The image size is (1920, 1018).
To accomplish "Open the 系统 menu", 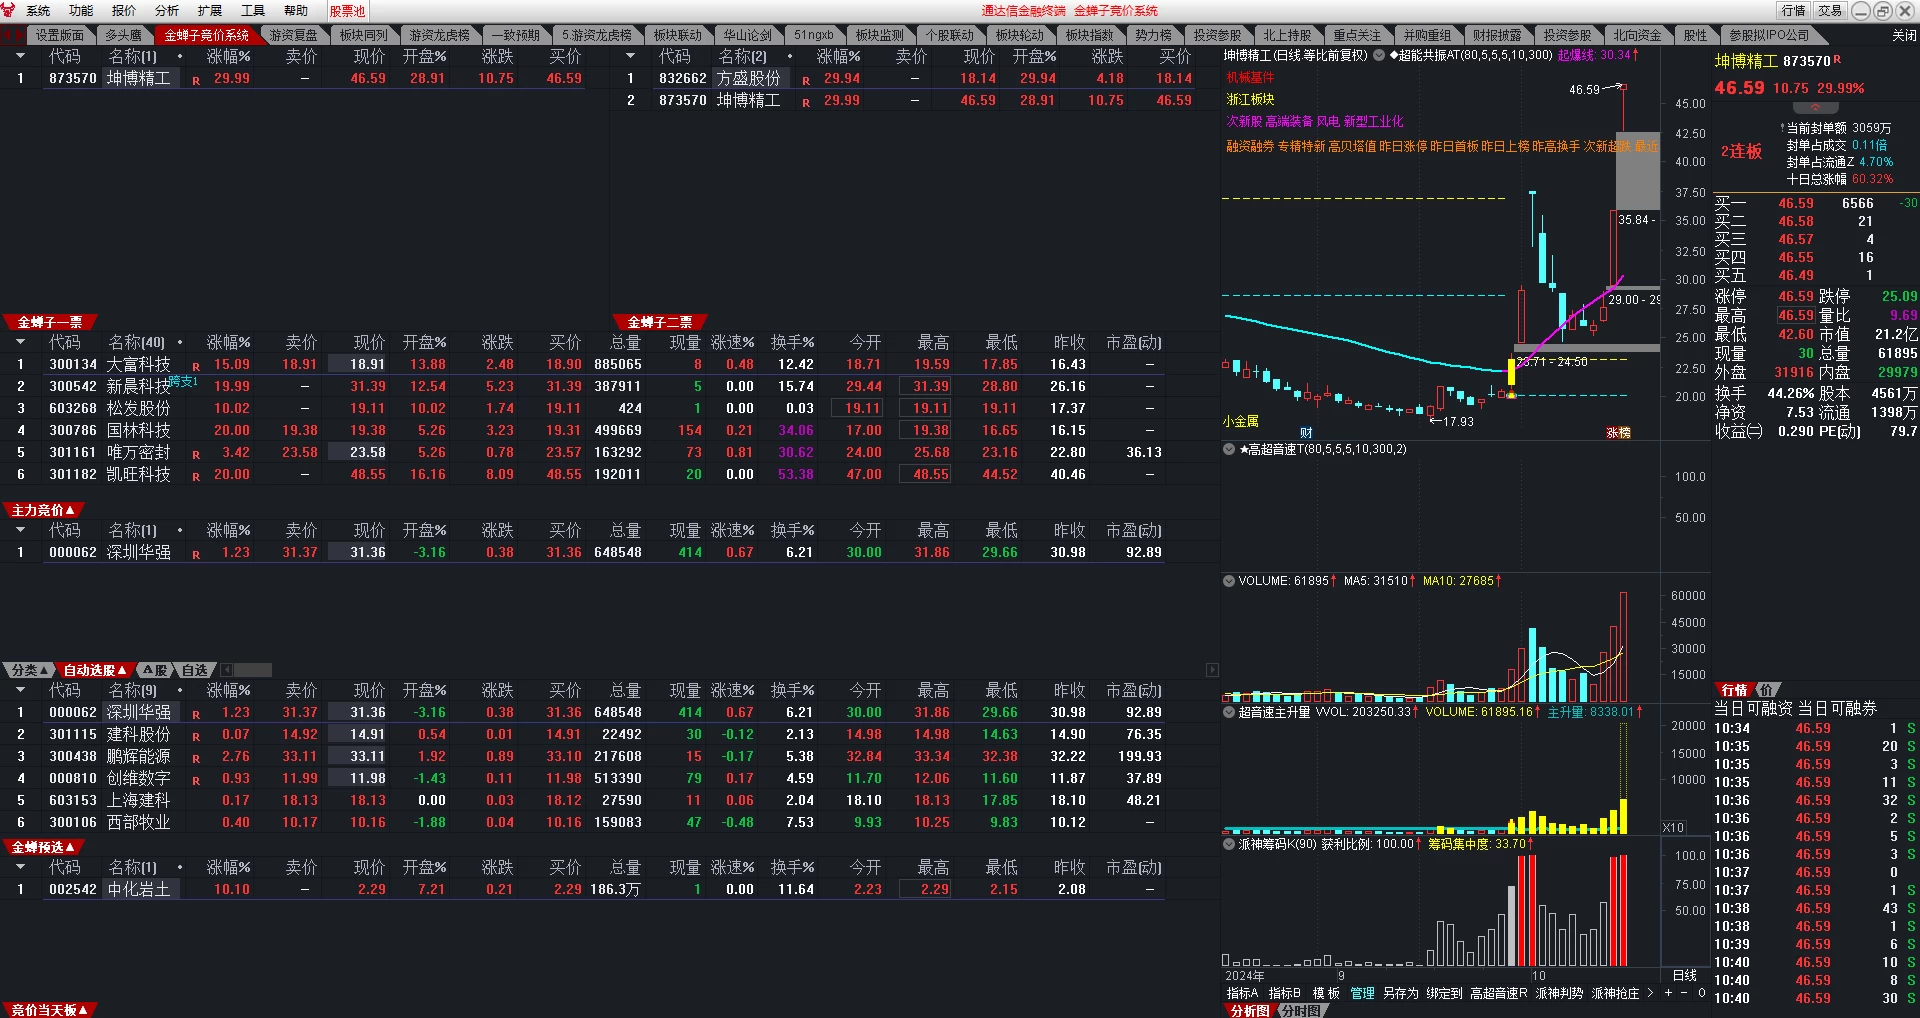I will point(38,11).
